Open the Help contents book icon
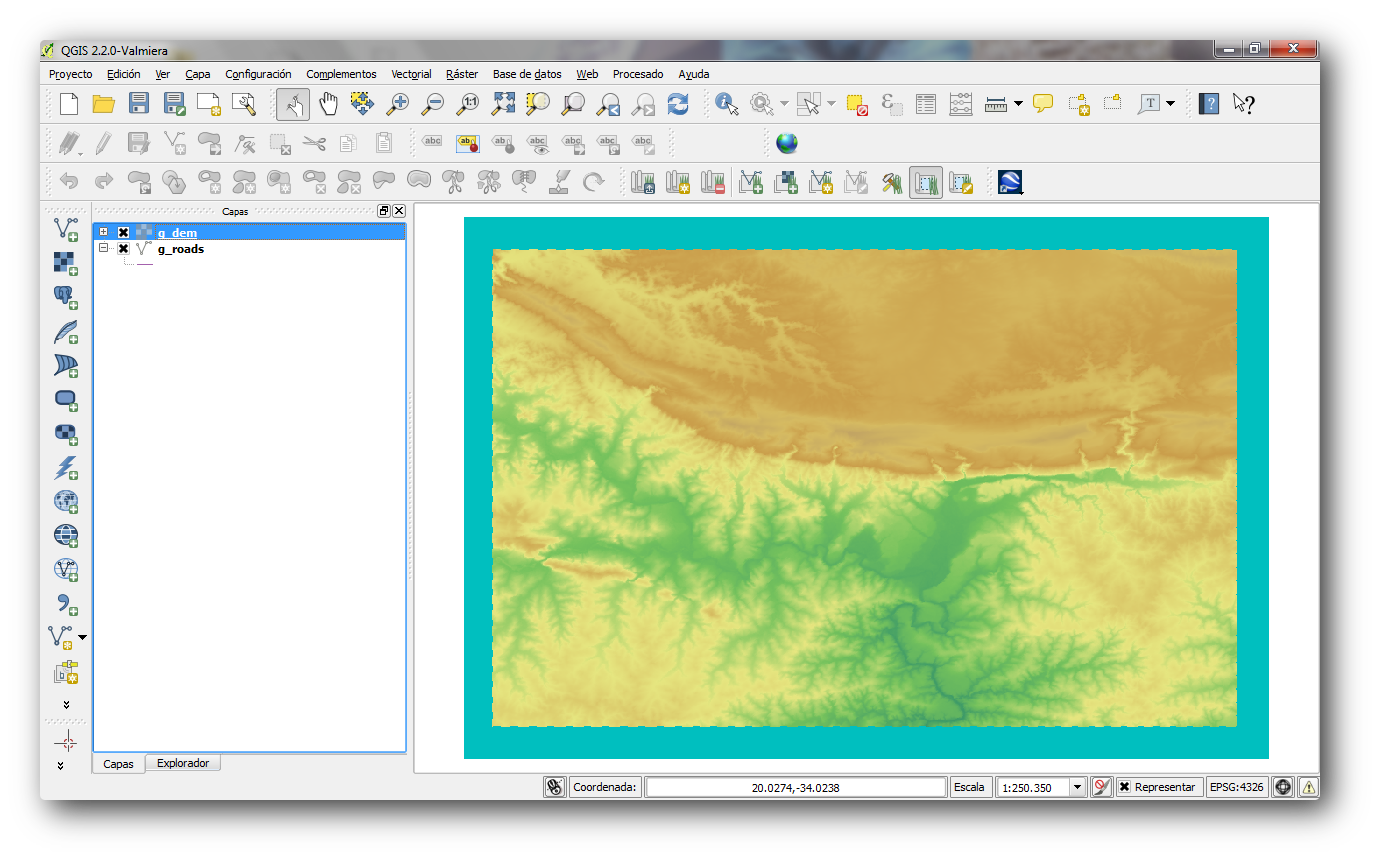This screenshot has height=860, width=1380. point(1209,103)
